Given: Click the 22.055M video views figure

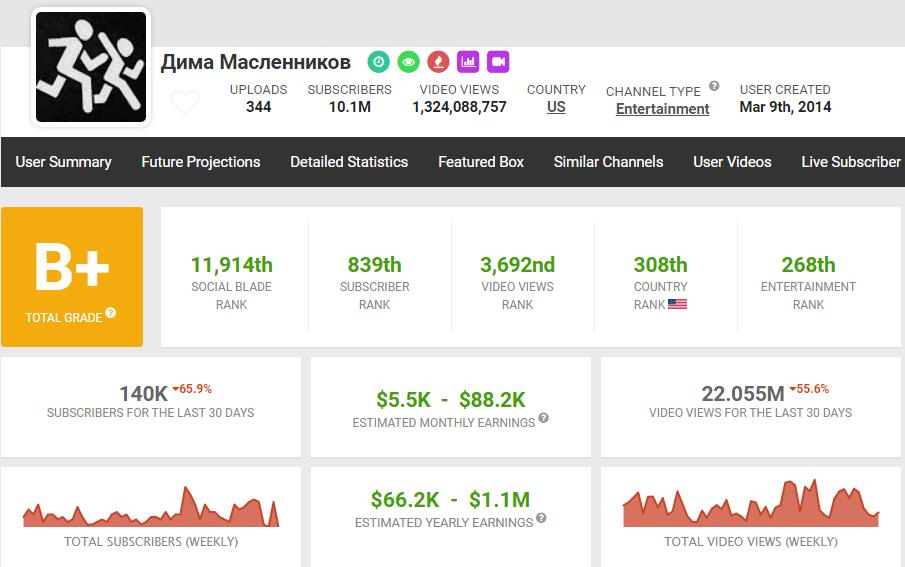Looking at the screenshot, I should (x=743, y=394).
